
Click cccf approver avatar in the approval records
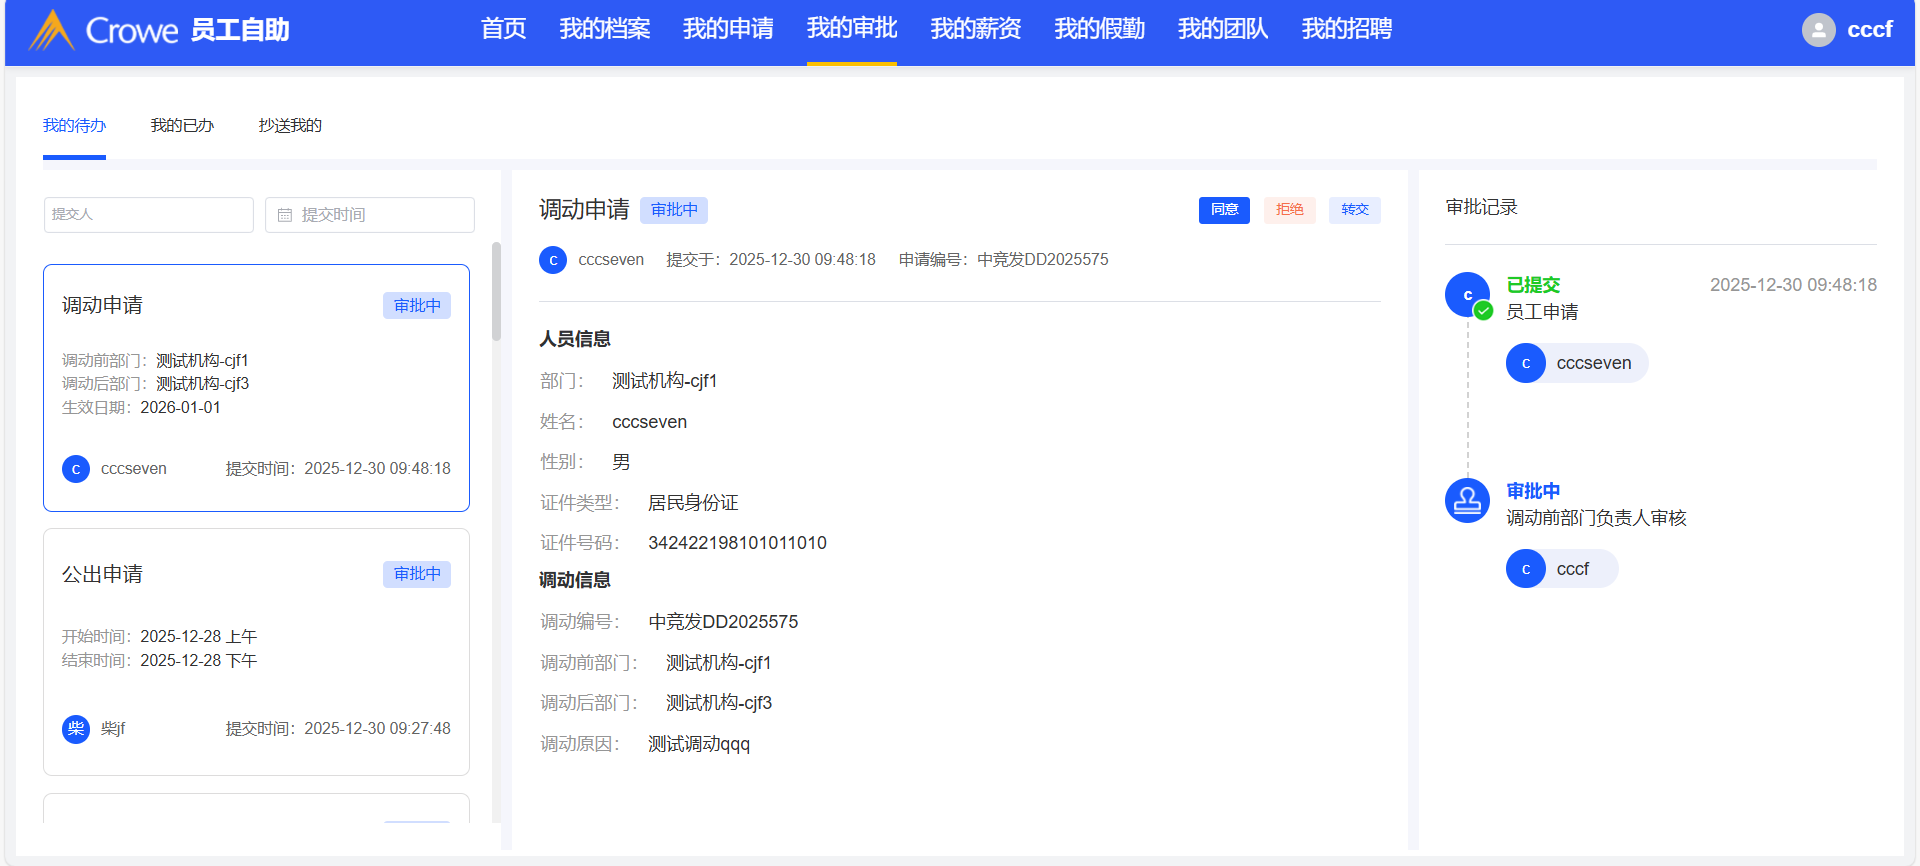[x=1525, y=569]
